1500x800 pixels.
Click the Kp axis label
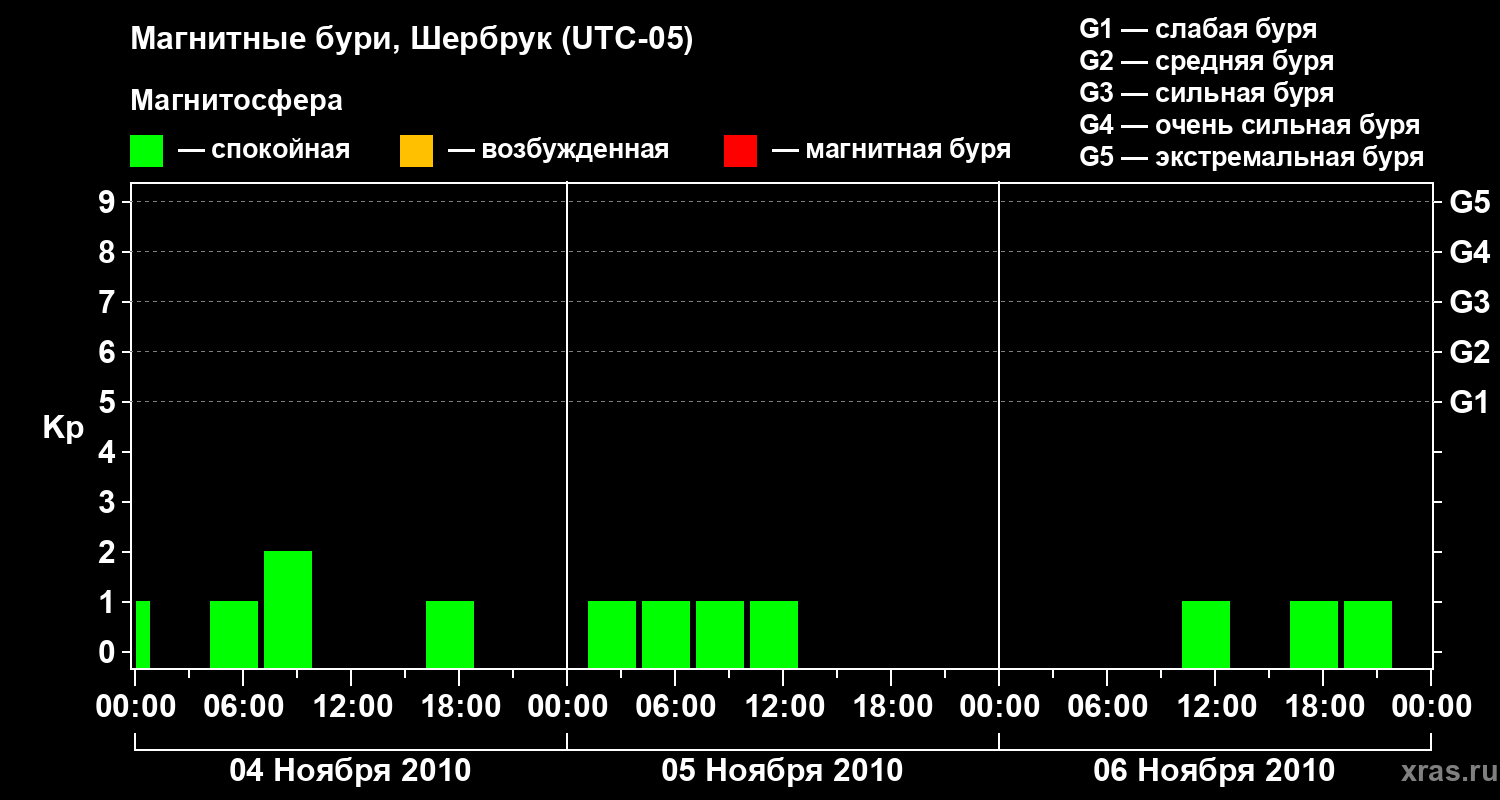(x=63, y=428)
